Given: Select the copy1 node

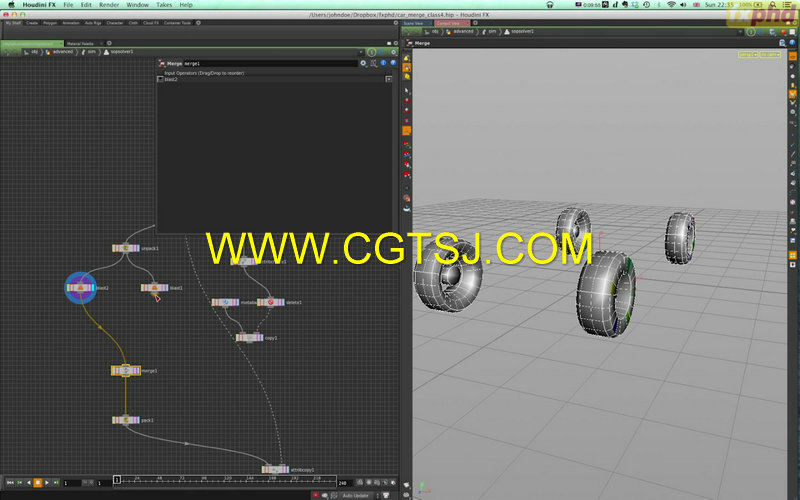Looking at the screenshot, I should [x=249, y=337].
